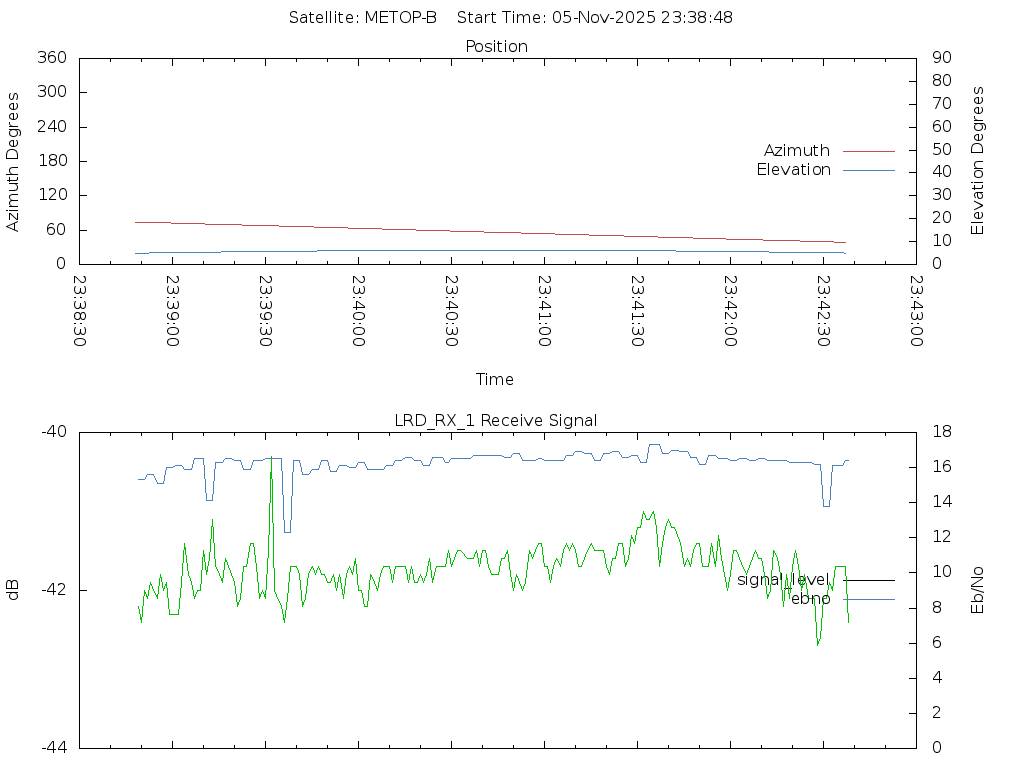Click the Satellite METOP-B header text
This screenshot has width=1024, height=768.
point(363,18)
